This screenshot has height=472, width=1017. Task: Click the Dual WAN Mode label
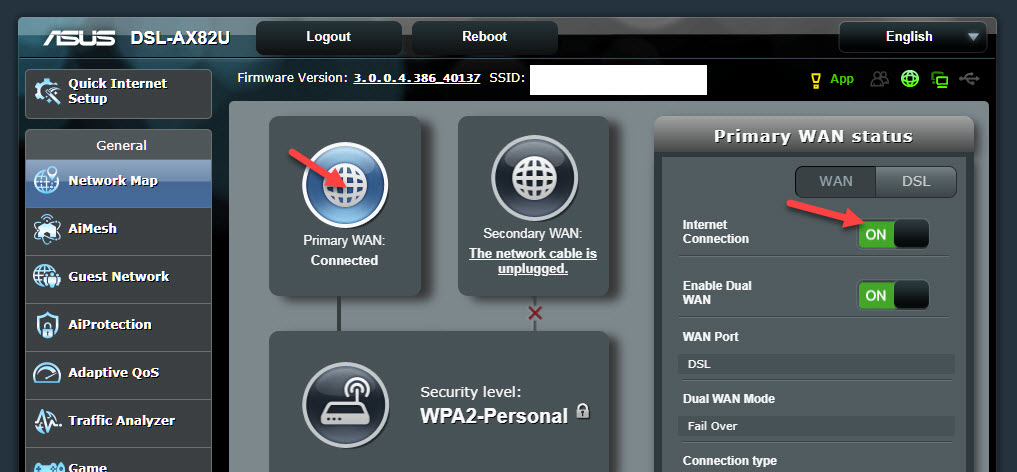click(x=729, y=399)
